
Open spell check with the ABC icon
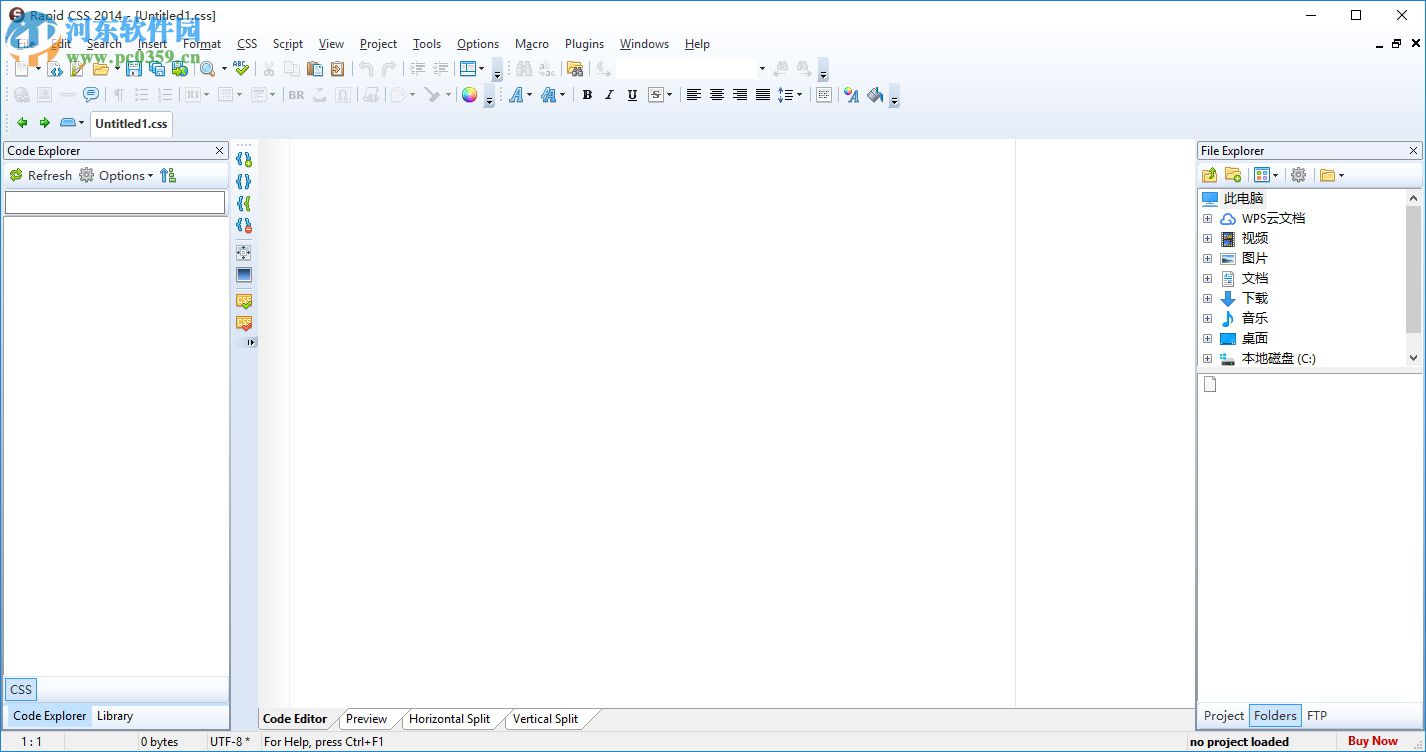[x=241, y=69]
